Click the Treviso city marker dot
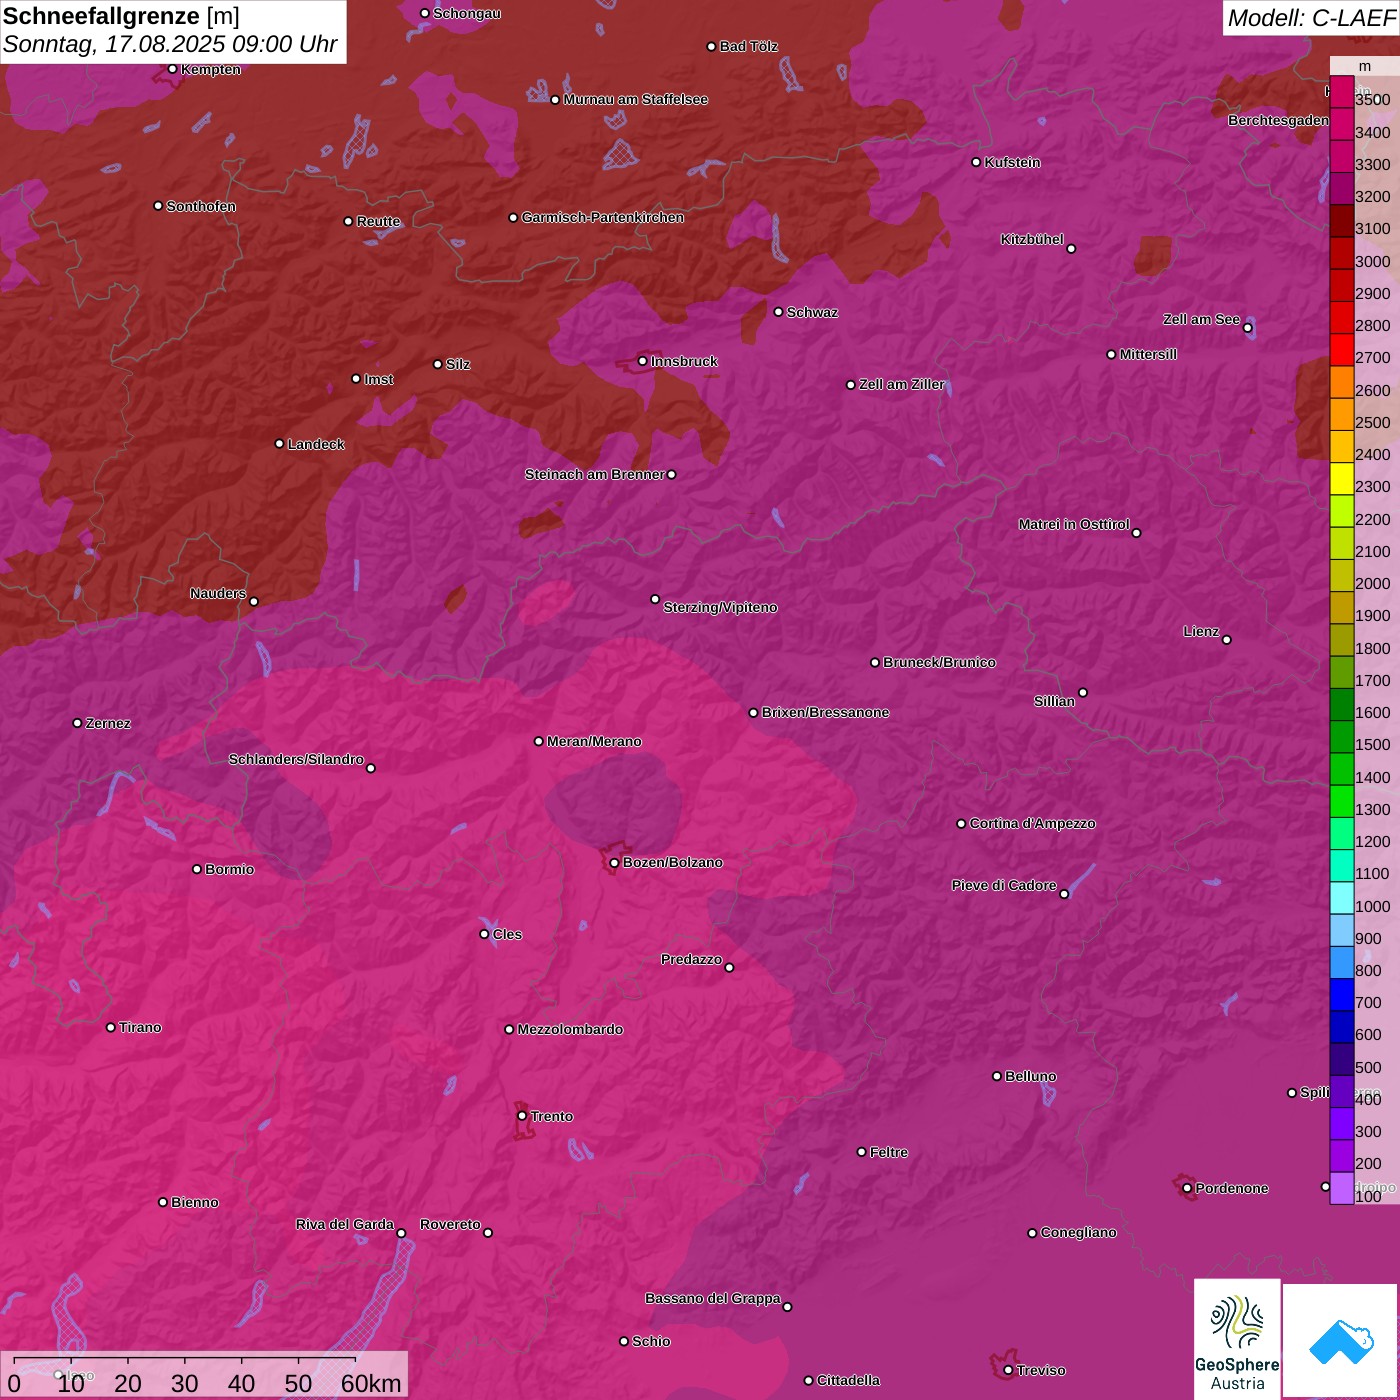 tap(1008, 1370)
